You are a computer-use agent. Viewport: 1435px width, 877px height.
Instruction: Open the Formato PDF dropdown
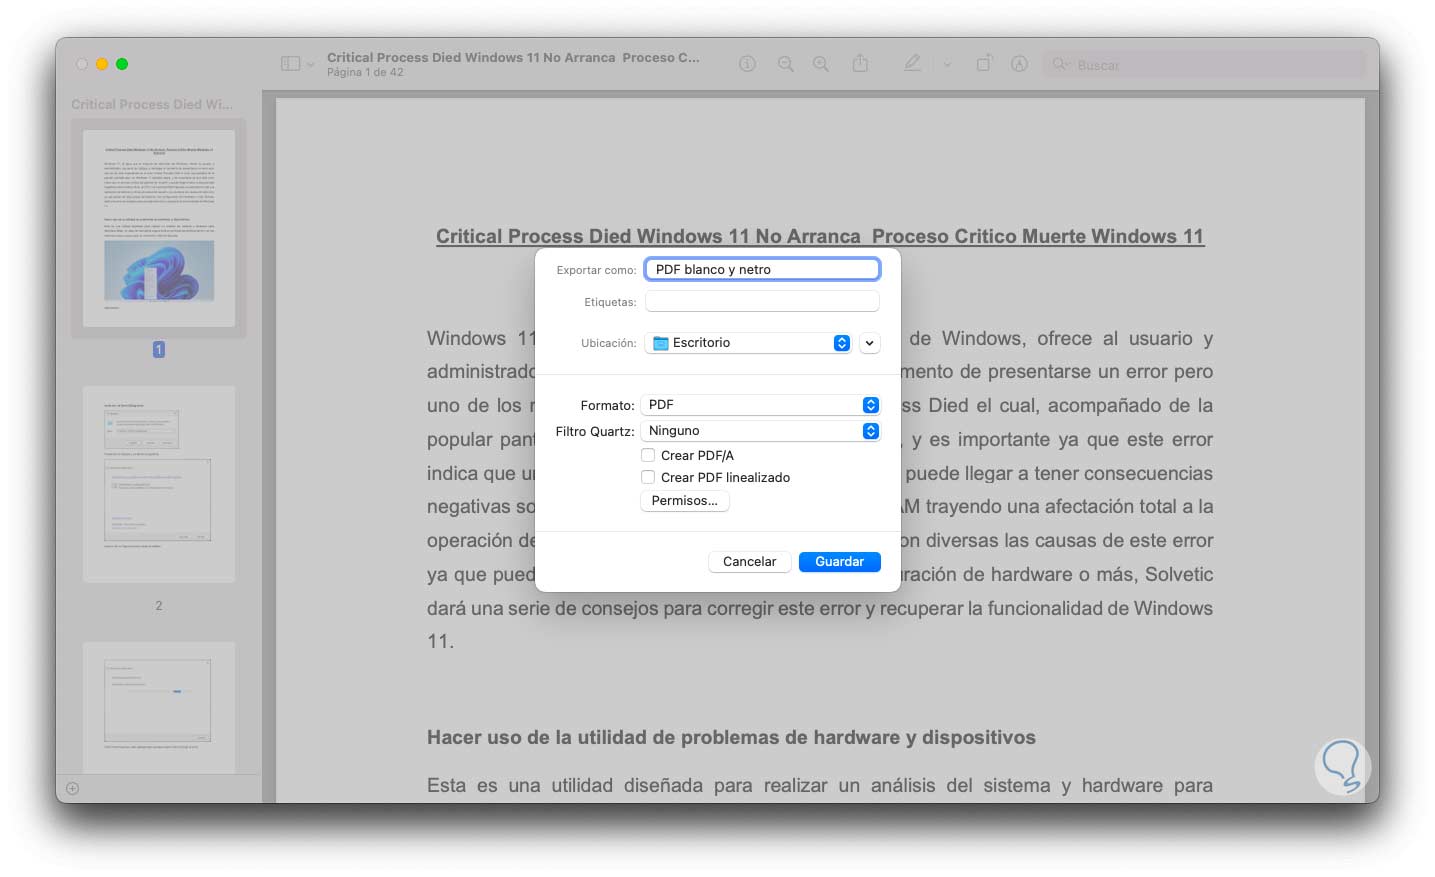[760, 405]
